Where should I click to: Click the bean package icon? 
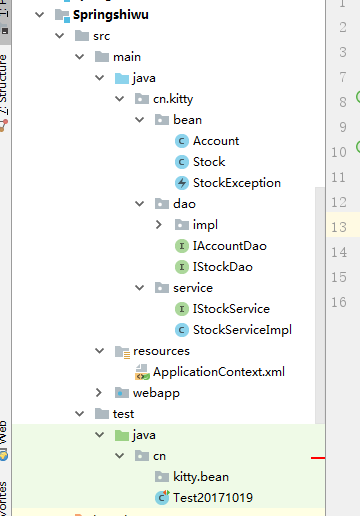click(162, 120)
